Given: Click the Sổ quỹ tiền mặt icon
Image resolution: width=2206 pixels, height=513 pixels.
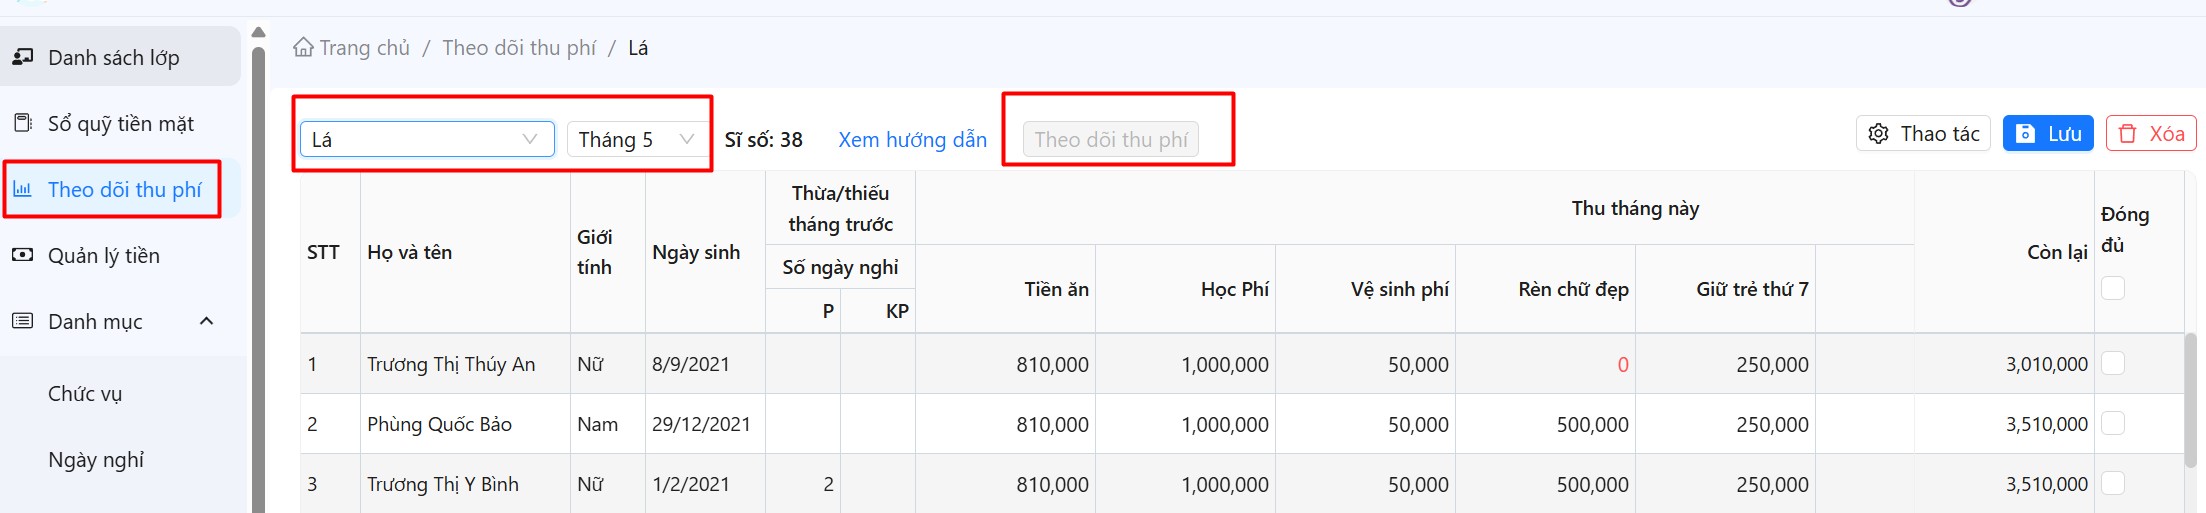Looking at the screenshot, I should coord(22,123).
